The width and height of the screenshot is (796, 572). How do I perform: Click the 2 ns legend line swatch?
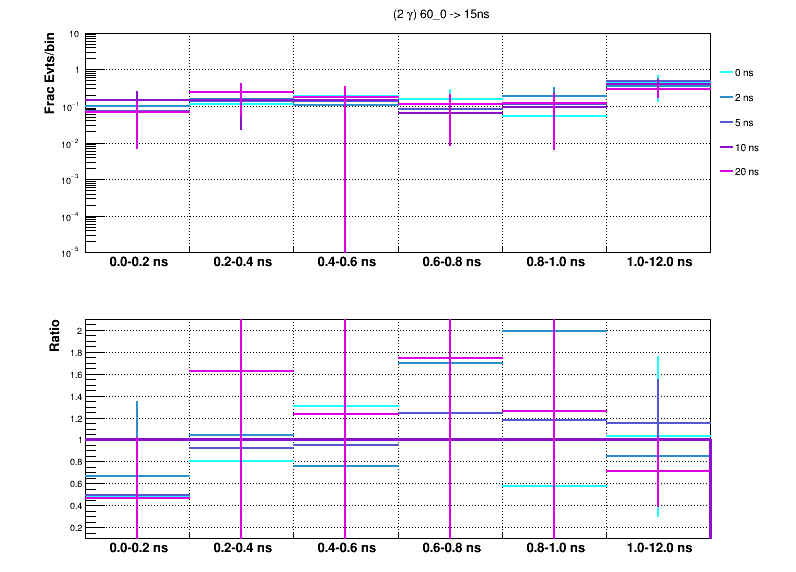pos(727,98)
